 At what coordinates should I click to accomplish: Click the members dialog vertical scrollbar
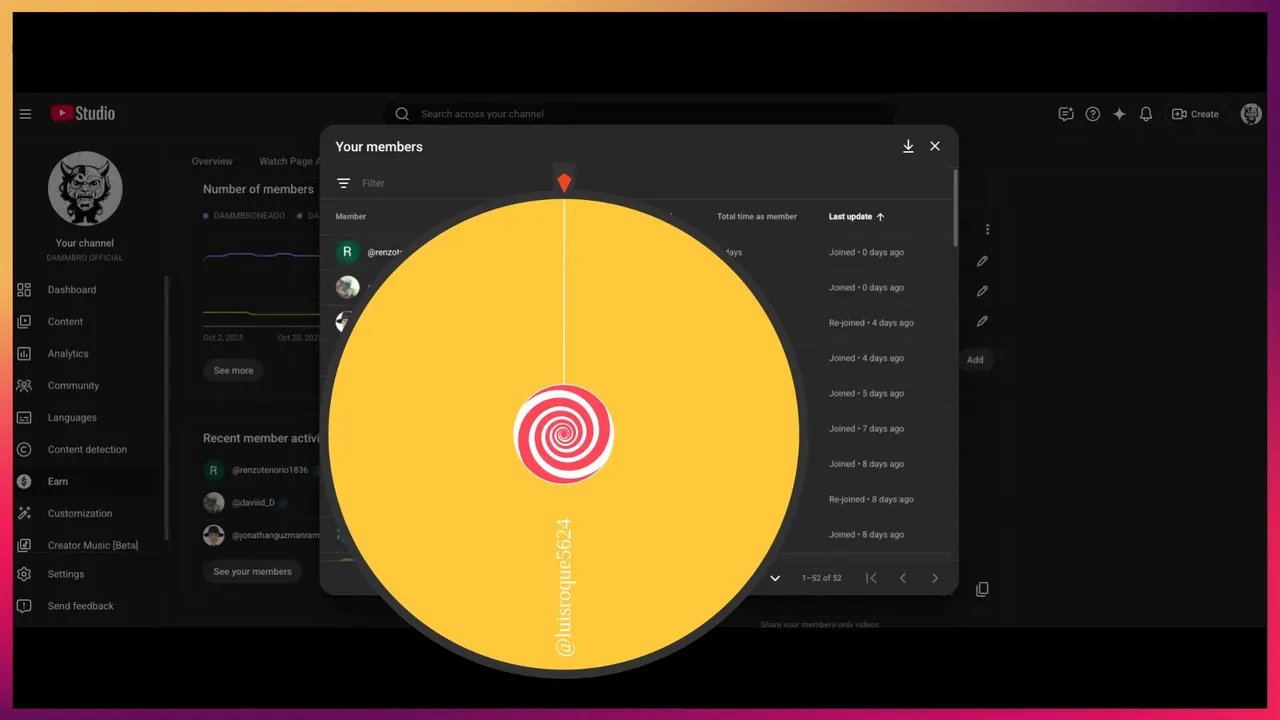coord(956,206)
